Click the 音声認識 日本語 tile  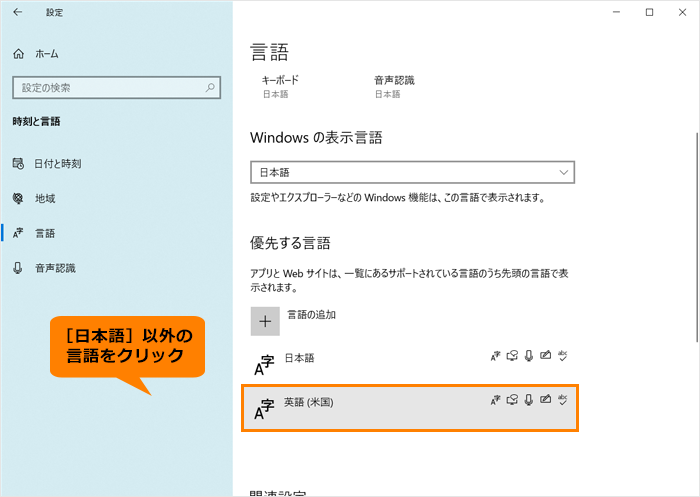[x=394, y=87]
